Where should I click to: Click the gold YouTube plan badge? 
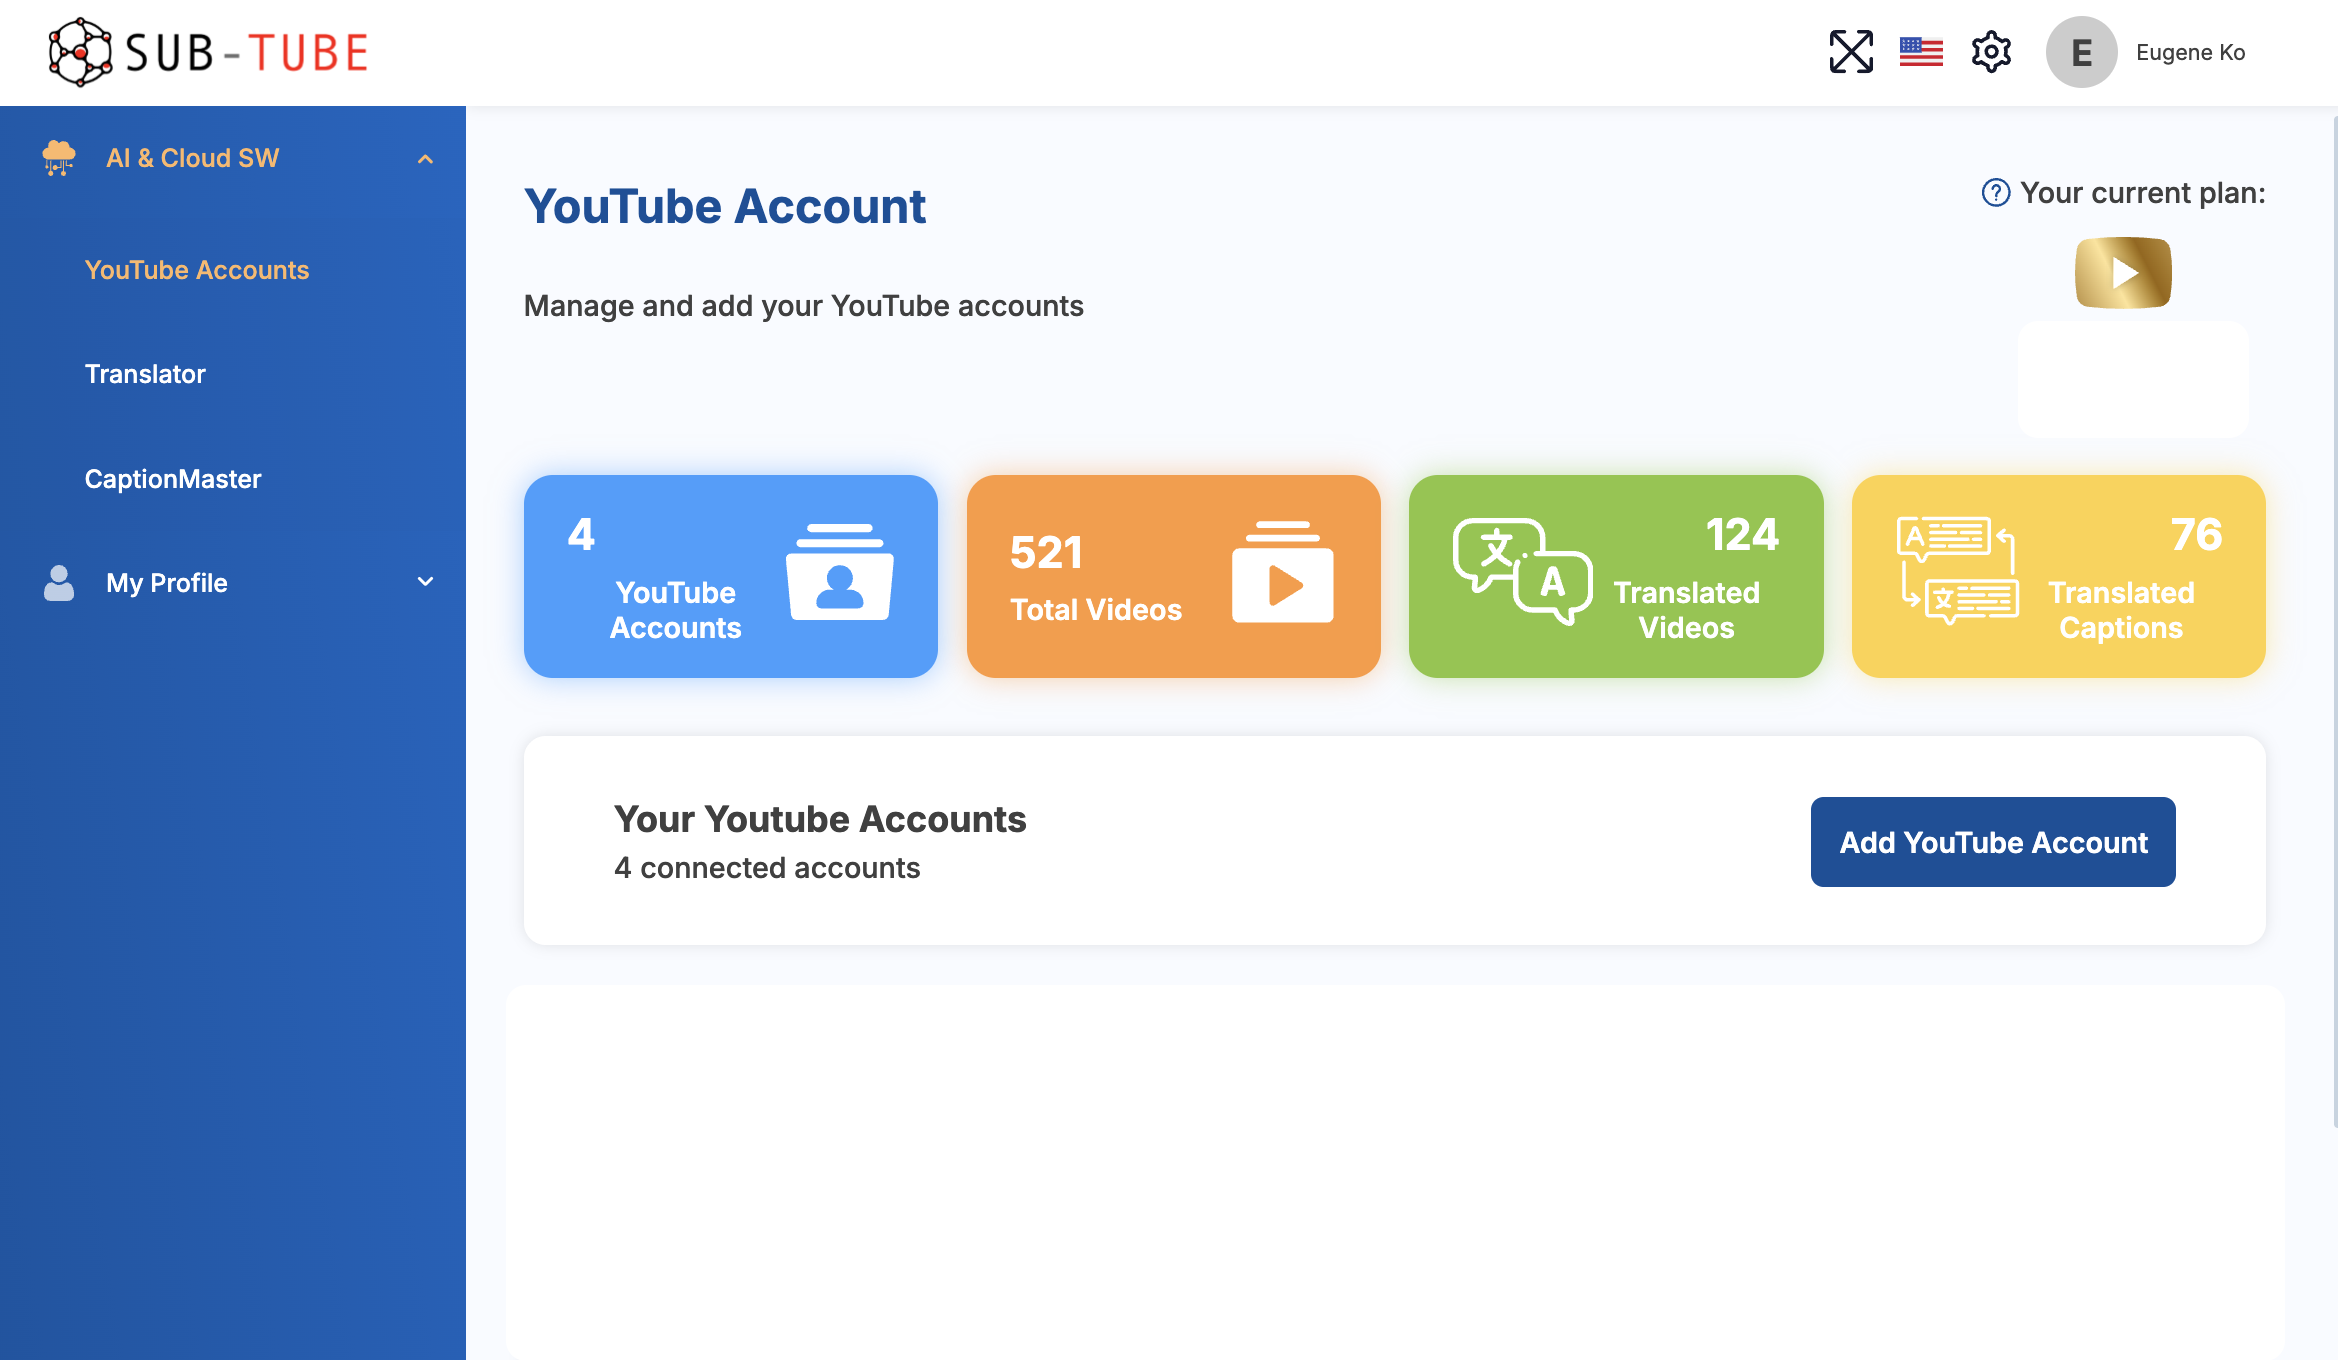(x=2122, y=272)
